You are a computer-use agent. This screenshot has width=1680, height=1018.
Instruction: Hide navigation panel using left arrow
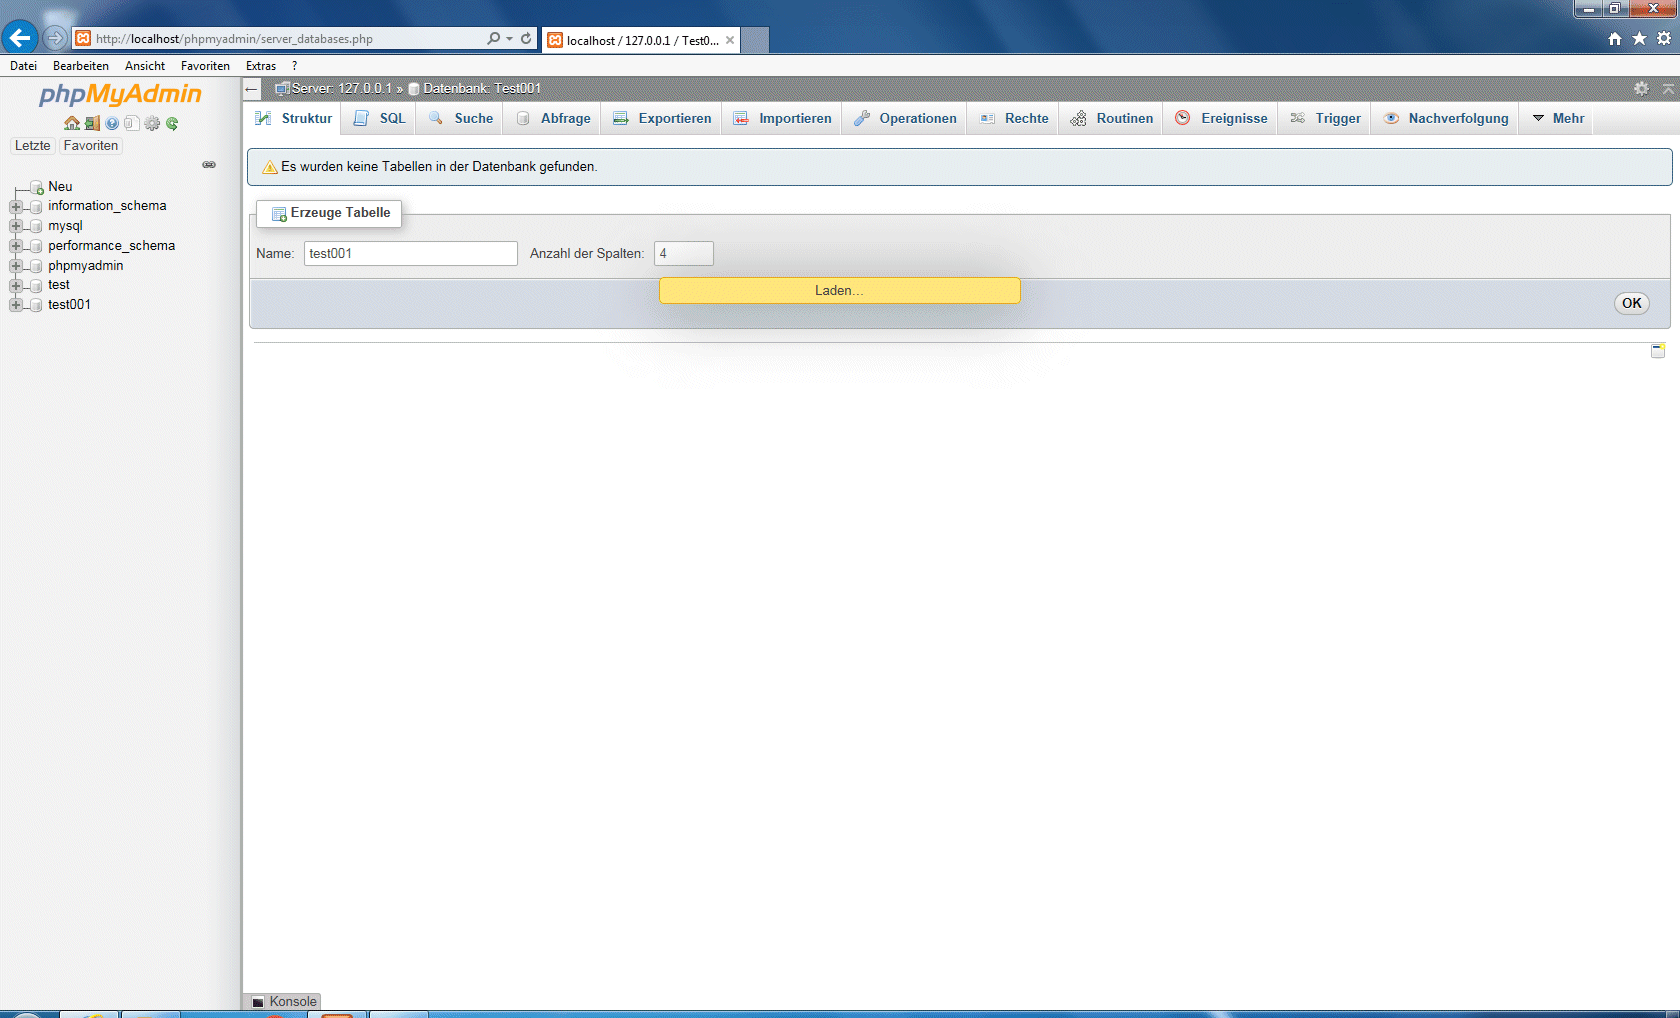[x=252, y=89]
